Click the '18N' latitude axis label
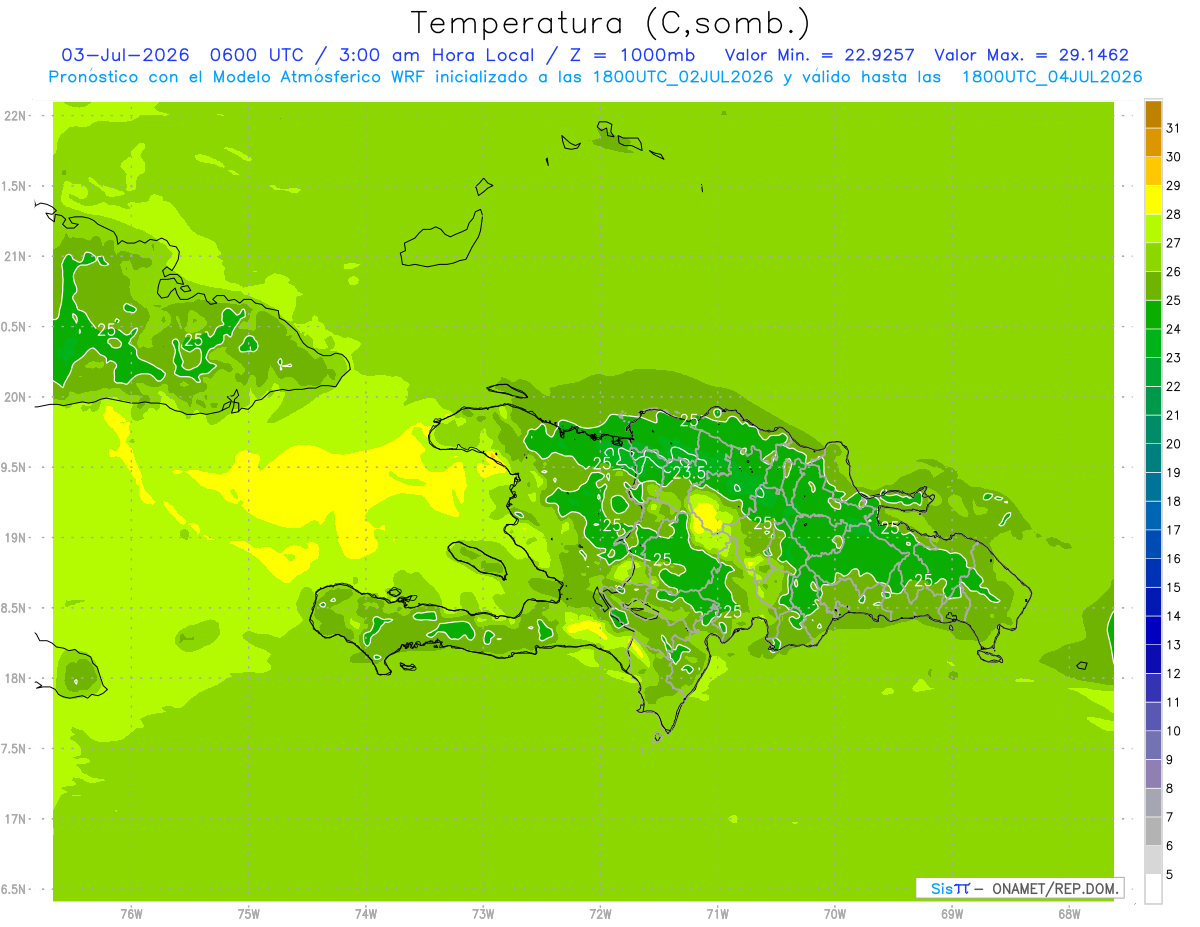 coord(15,678)
